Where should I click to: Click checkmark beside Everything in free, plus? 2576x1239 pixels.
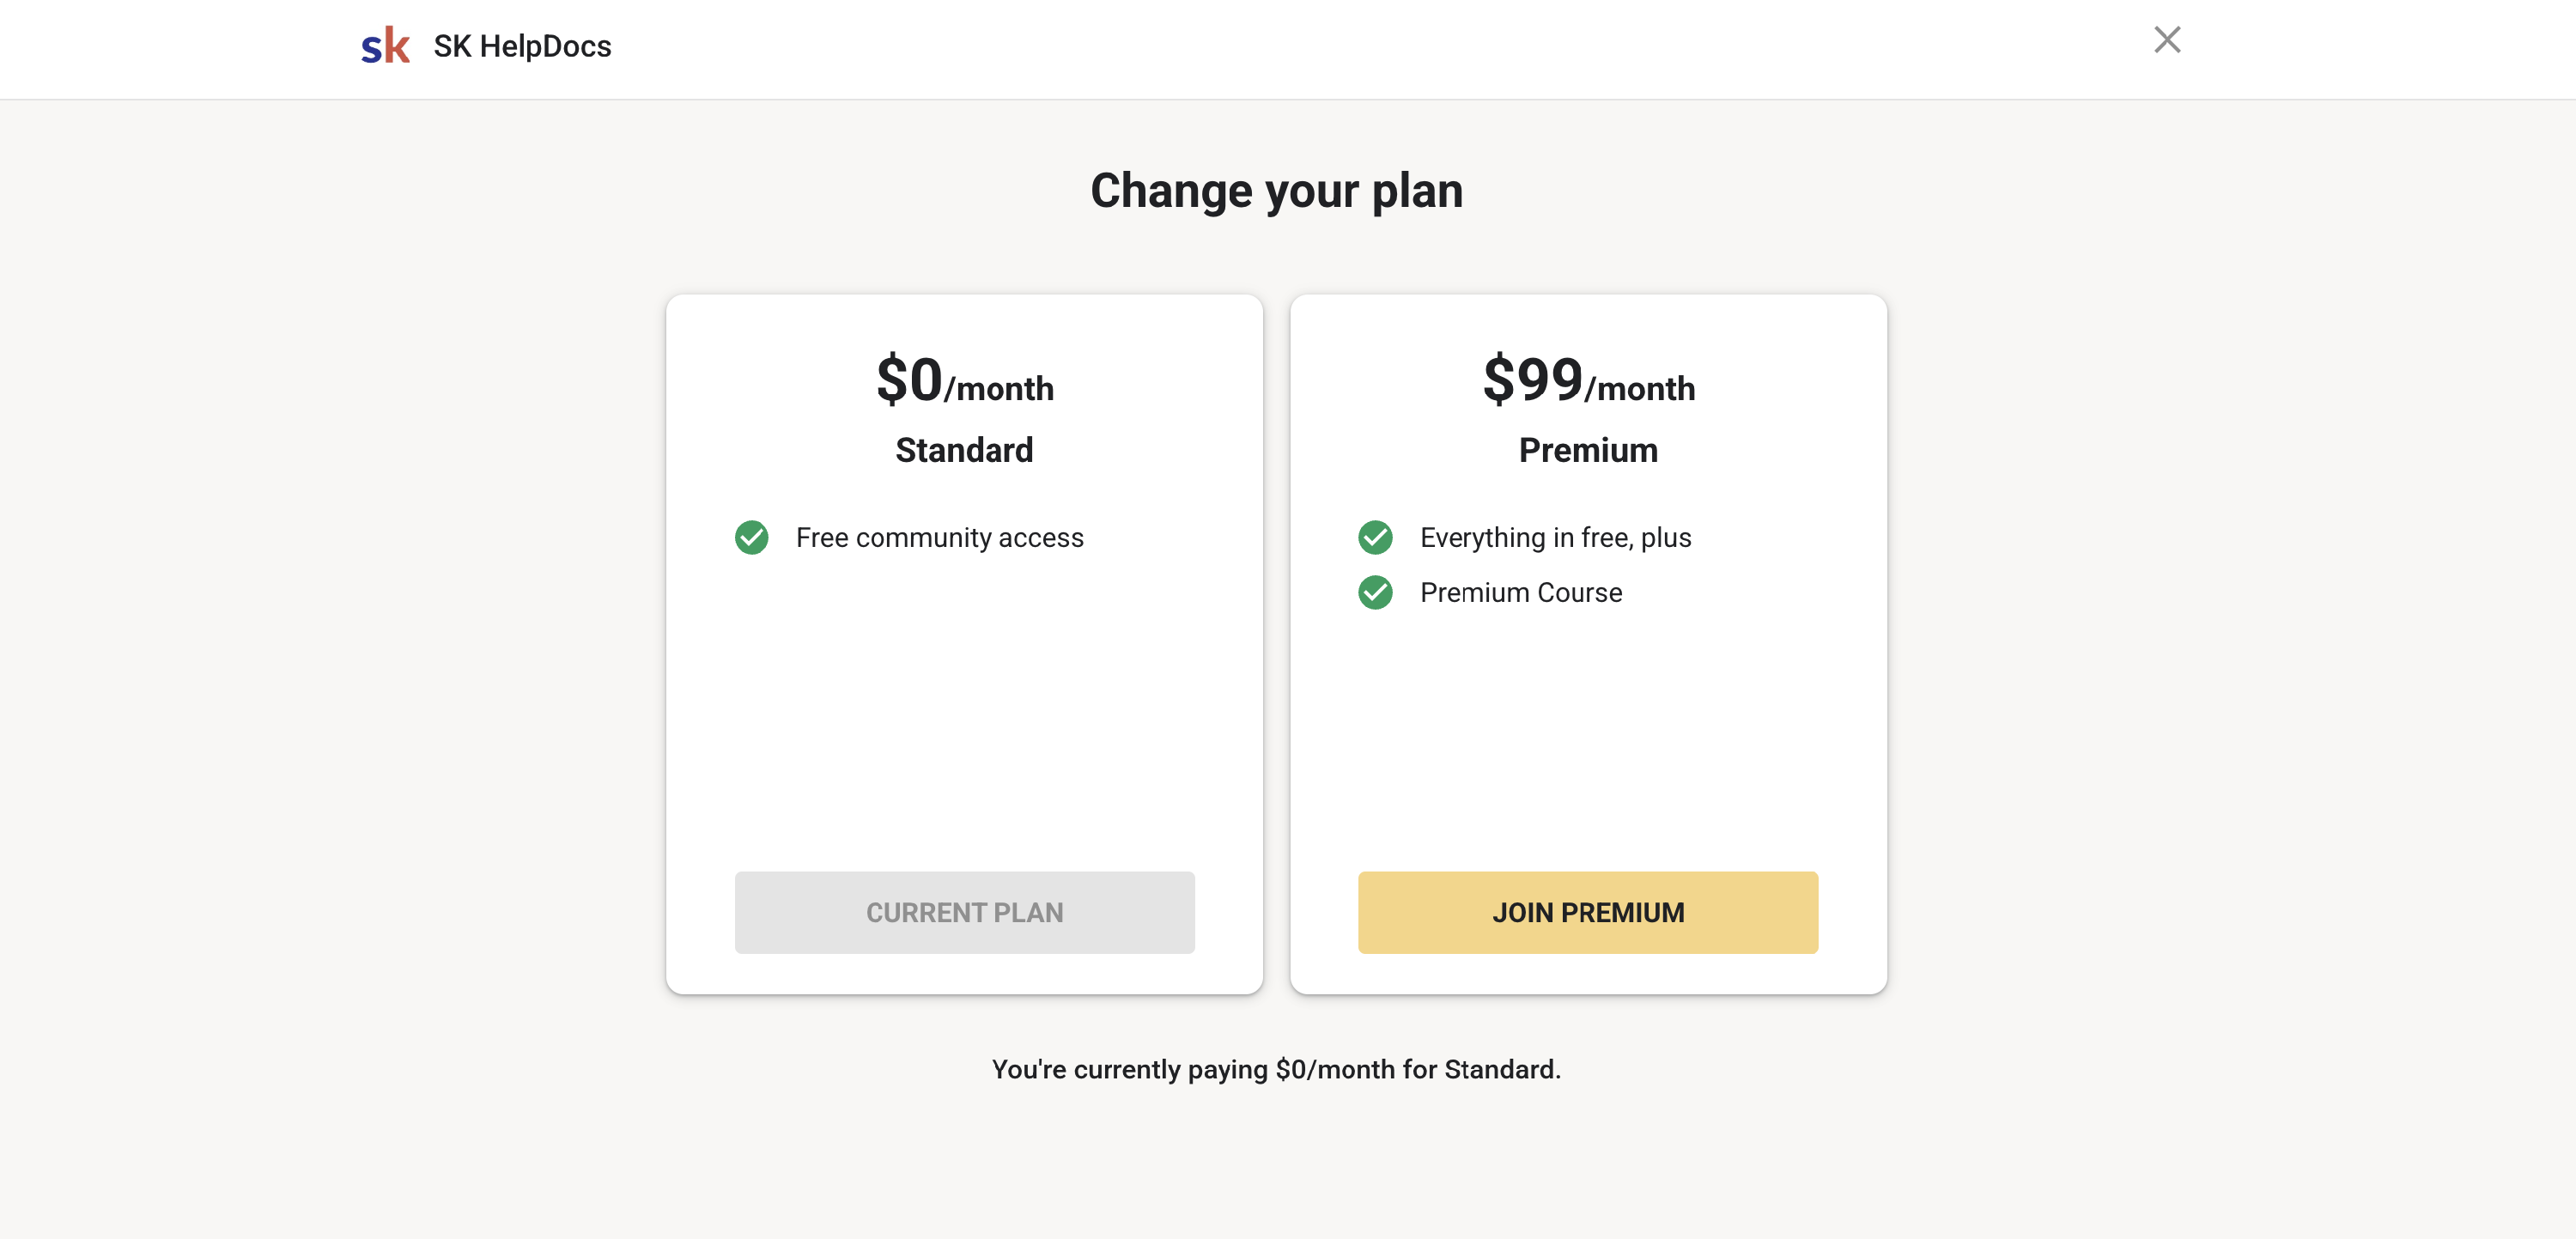point(1375,538)
